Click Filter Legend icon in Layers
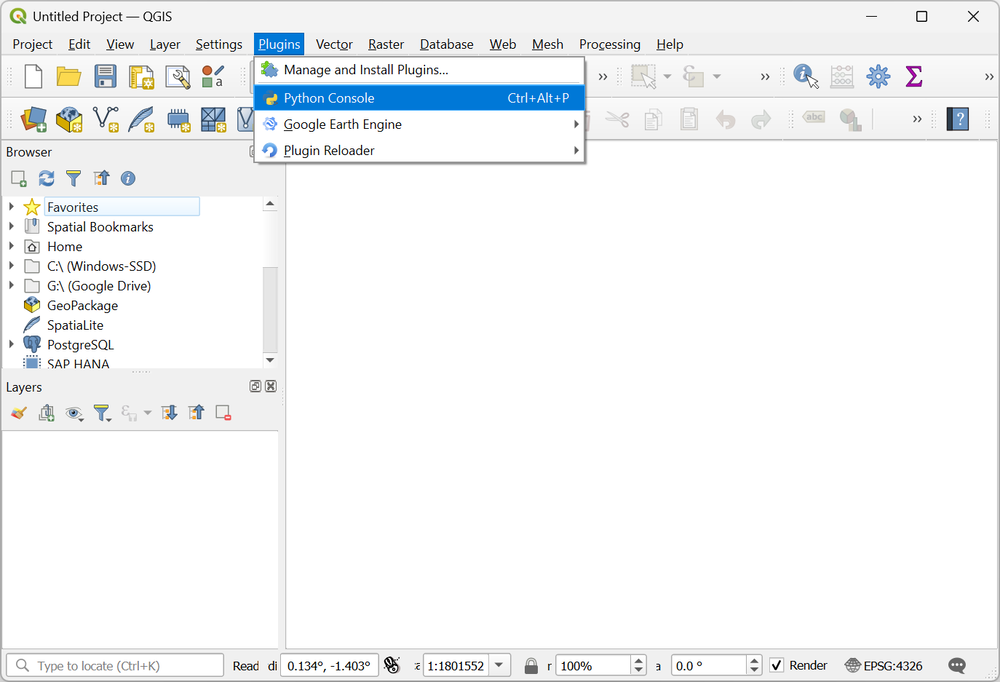The width and height of the screenshot is (1000, 682). 102,413
